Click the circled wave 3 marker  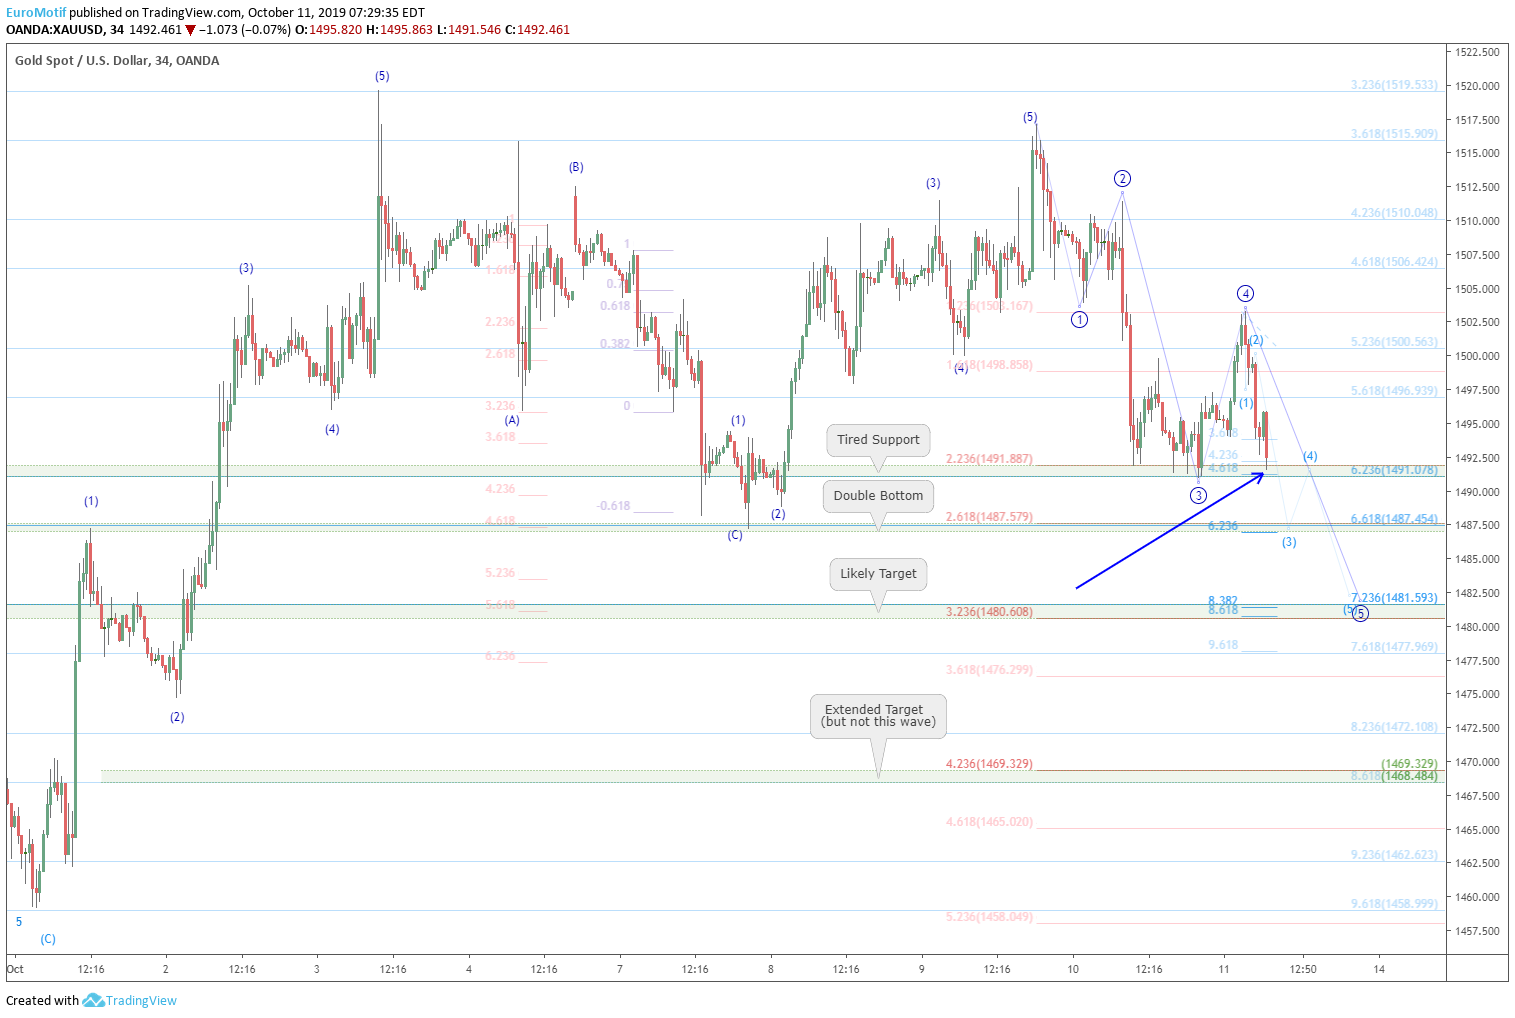[1198, 495]
